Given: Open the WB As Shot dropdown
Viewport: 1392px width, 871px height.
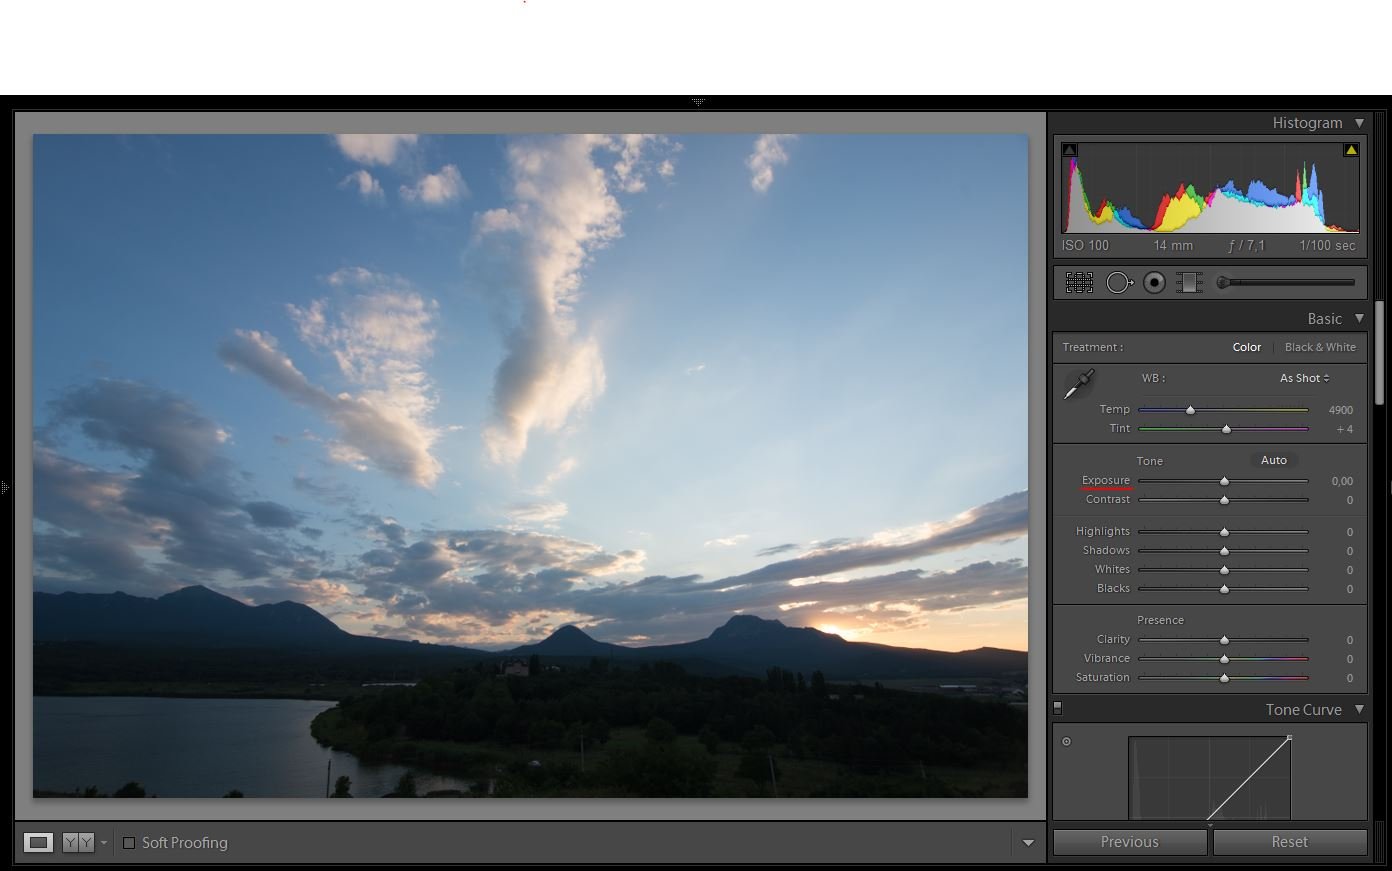Looking at the screenshot, I should coord(1304,378).
